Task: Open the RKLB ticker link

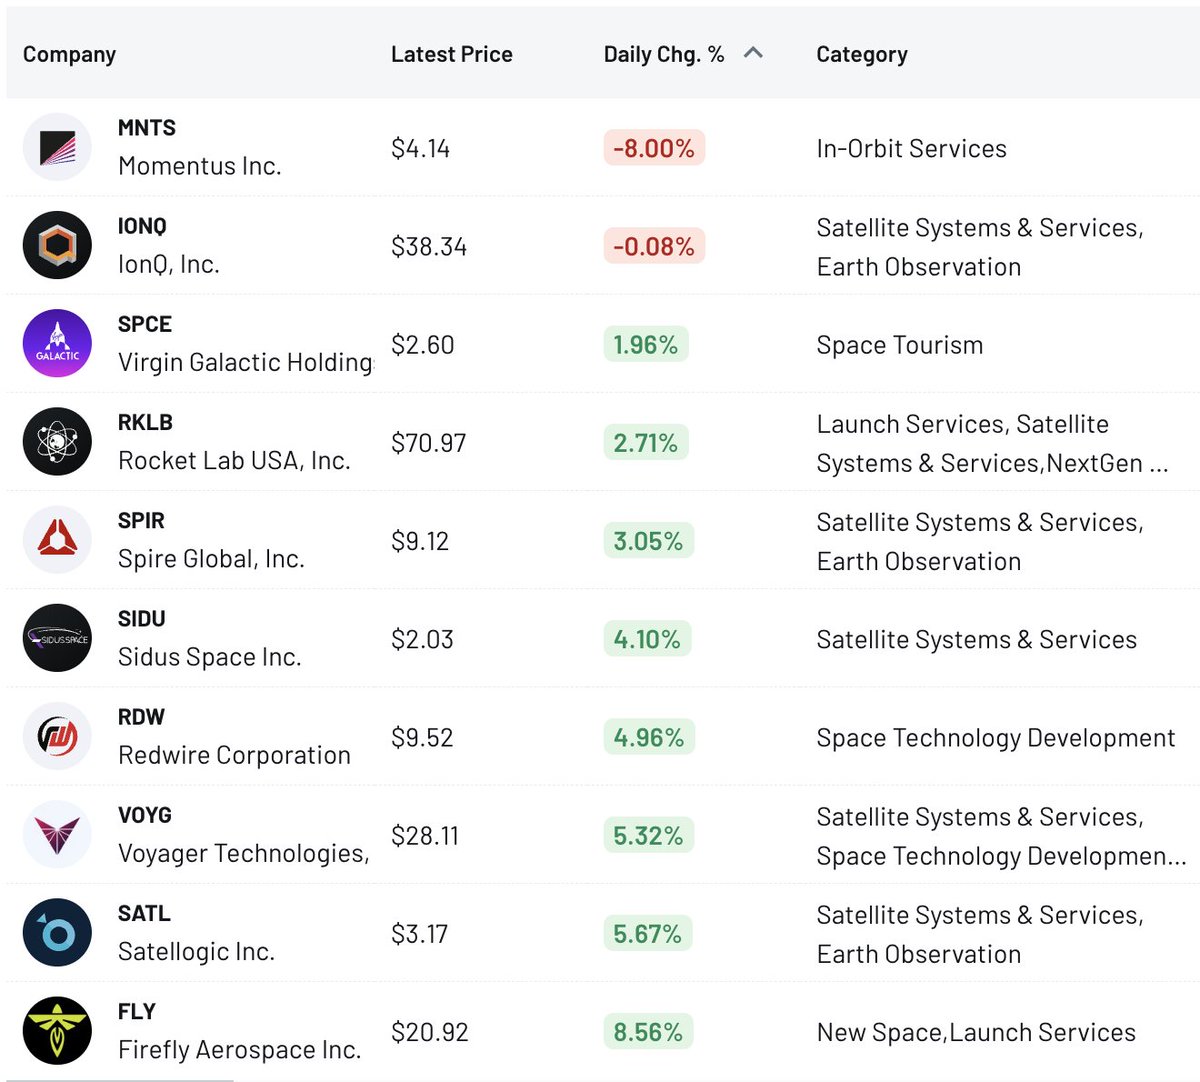Action: 145,422
